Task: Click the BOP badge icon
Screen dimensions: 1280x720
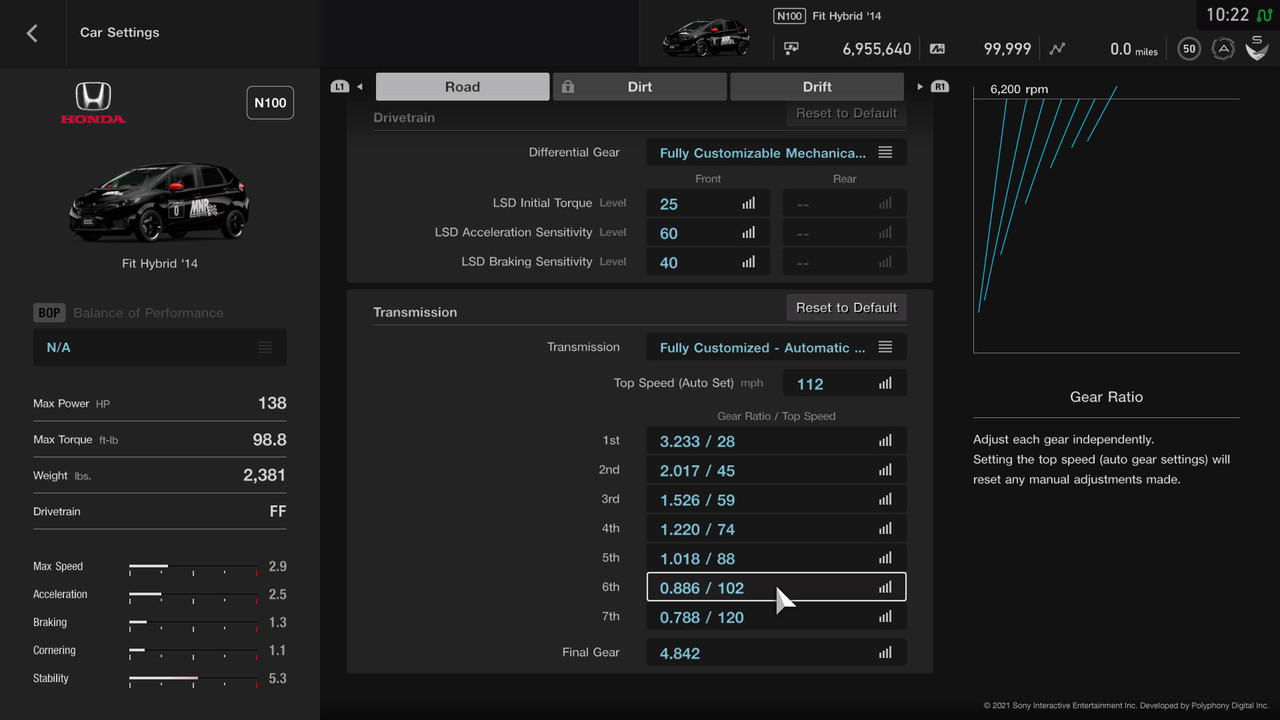Action: pos(49,313)
